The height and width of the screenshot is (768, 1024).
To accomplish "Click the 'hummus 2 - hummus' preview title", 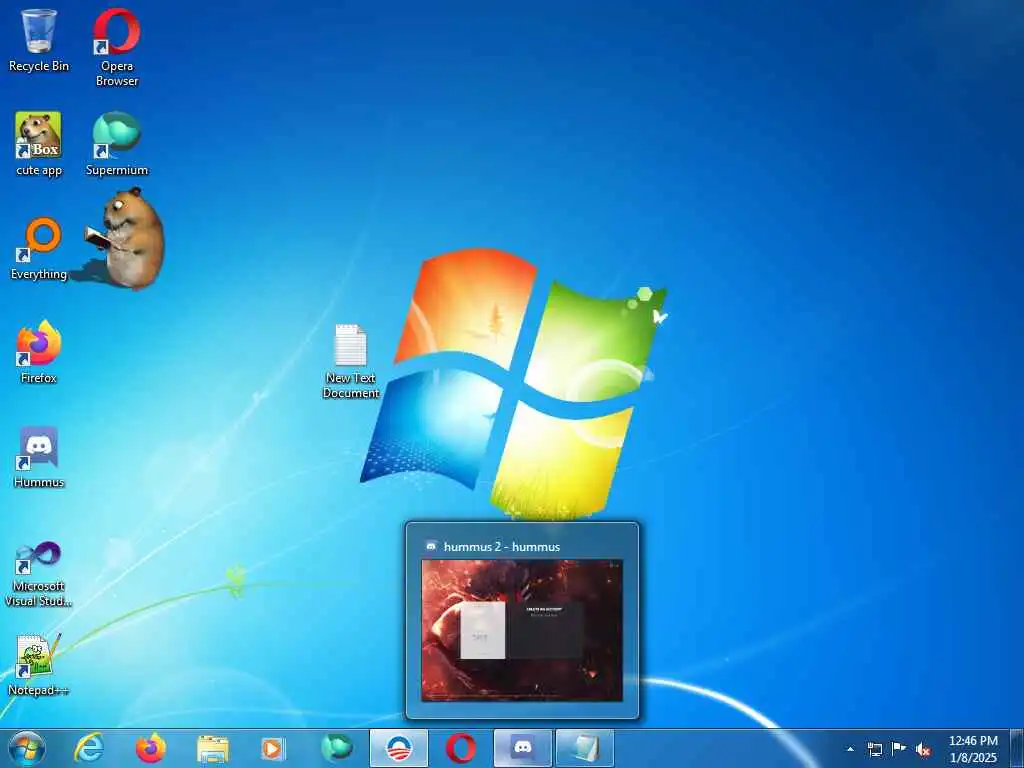I will [502, 547].
